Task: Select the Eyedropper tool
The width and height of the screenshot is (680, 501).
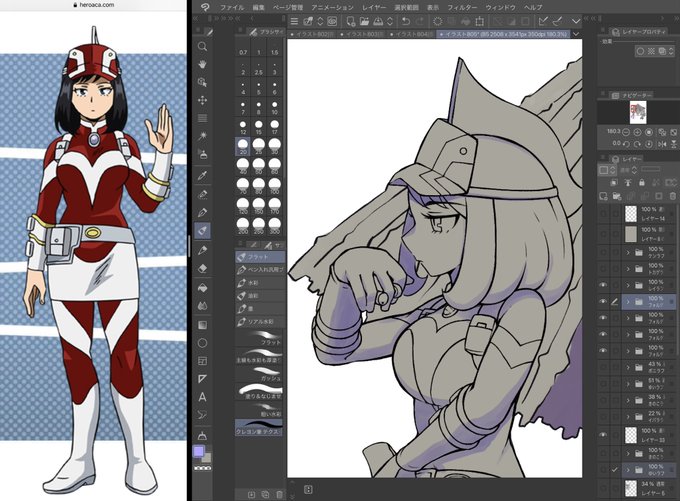Action: click(x=202, y=175)
